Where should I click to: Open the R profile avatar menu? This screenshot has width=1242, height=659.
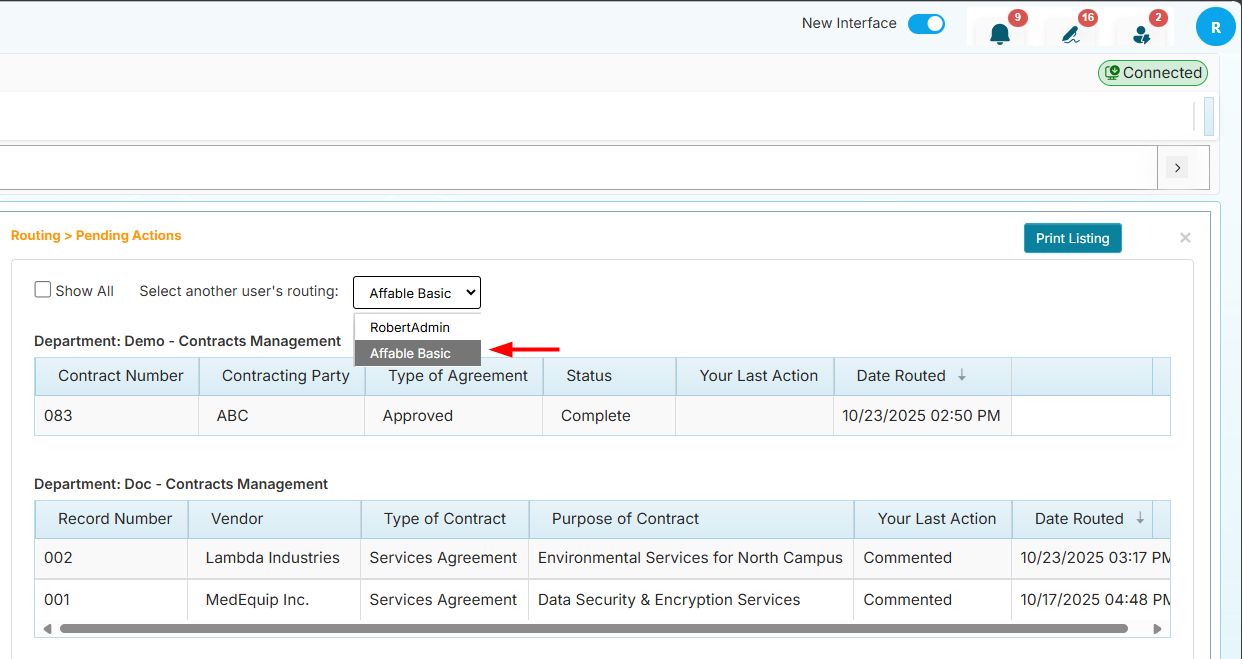click(1215, 26)
